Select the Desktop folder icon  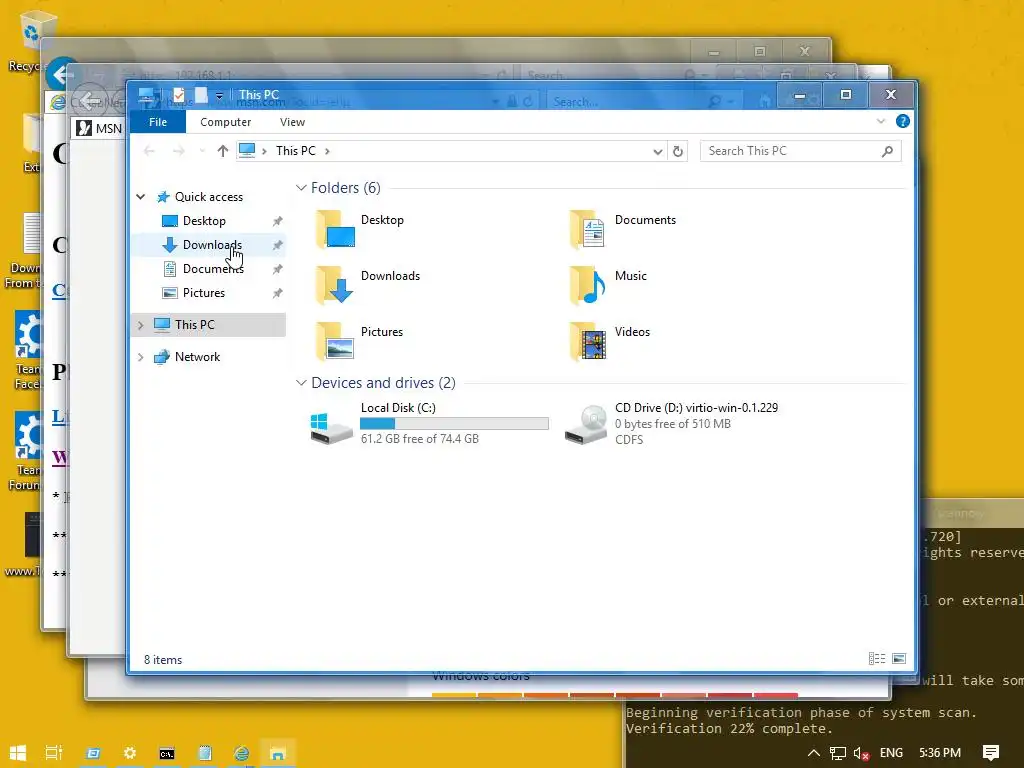[334, 229]
